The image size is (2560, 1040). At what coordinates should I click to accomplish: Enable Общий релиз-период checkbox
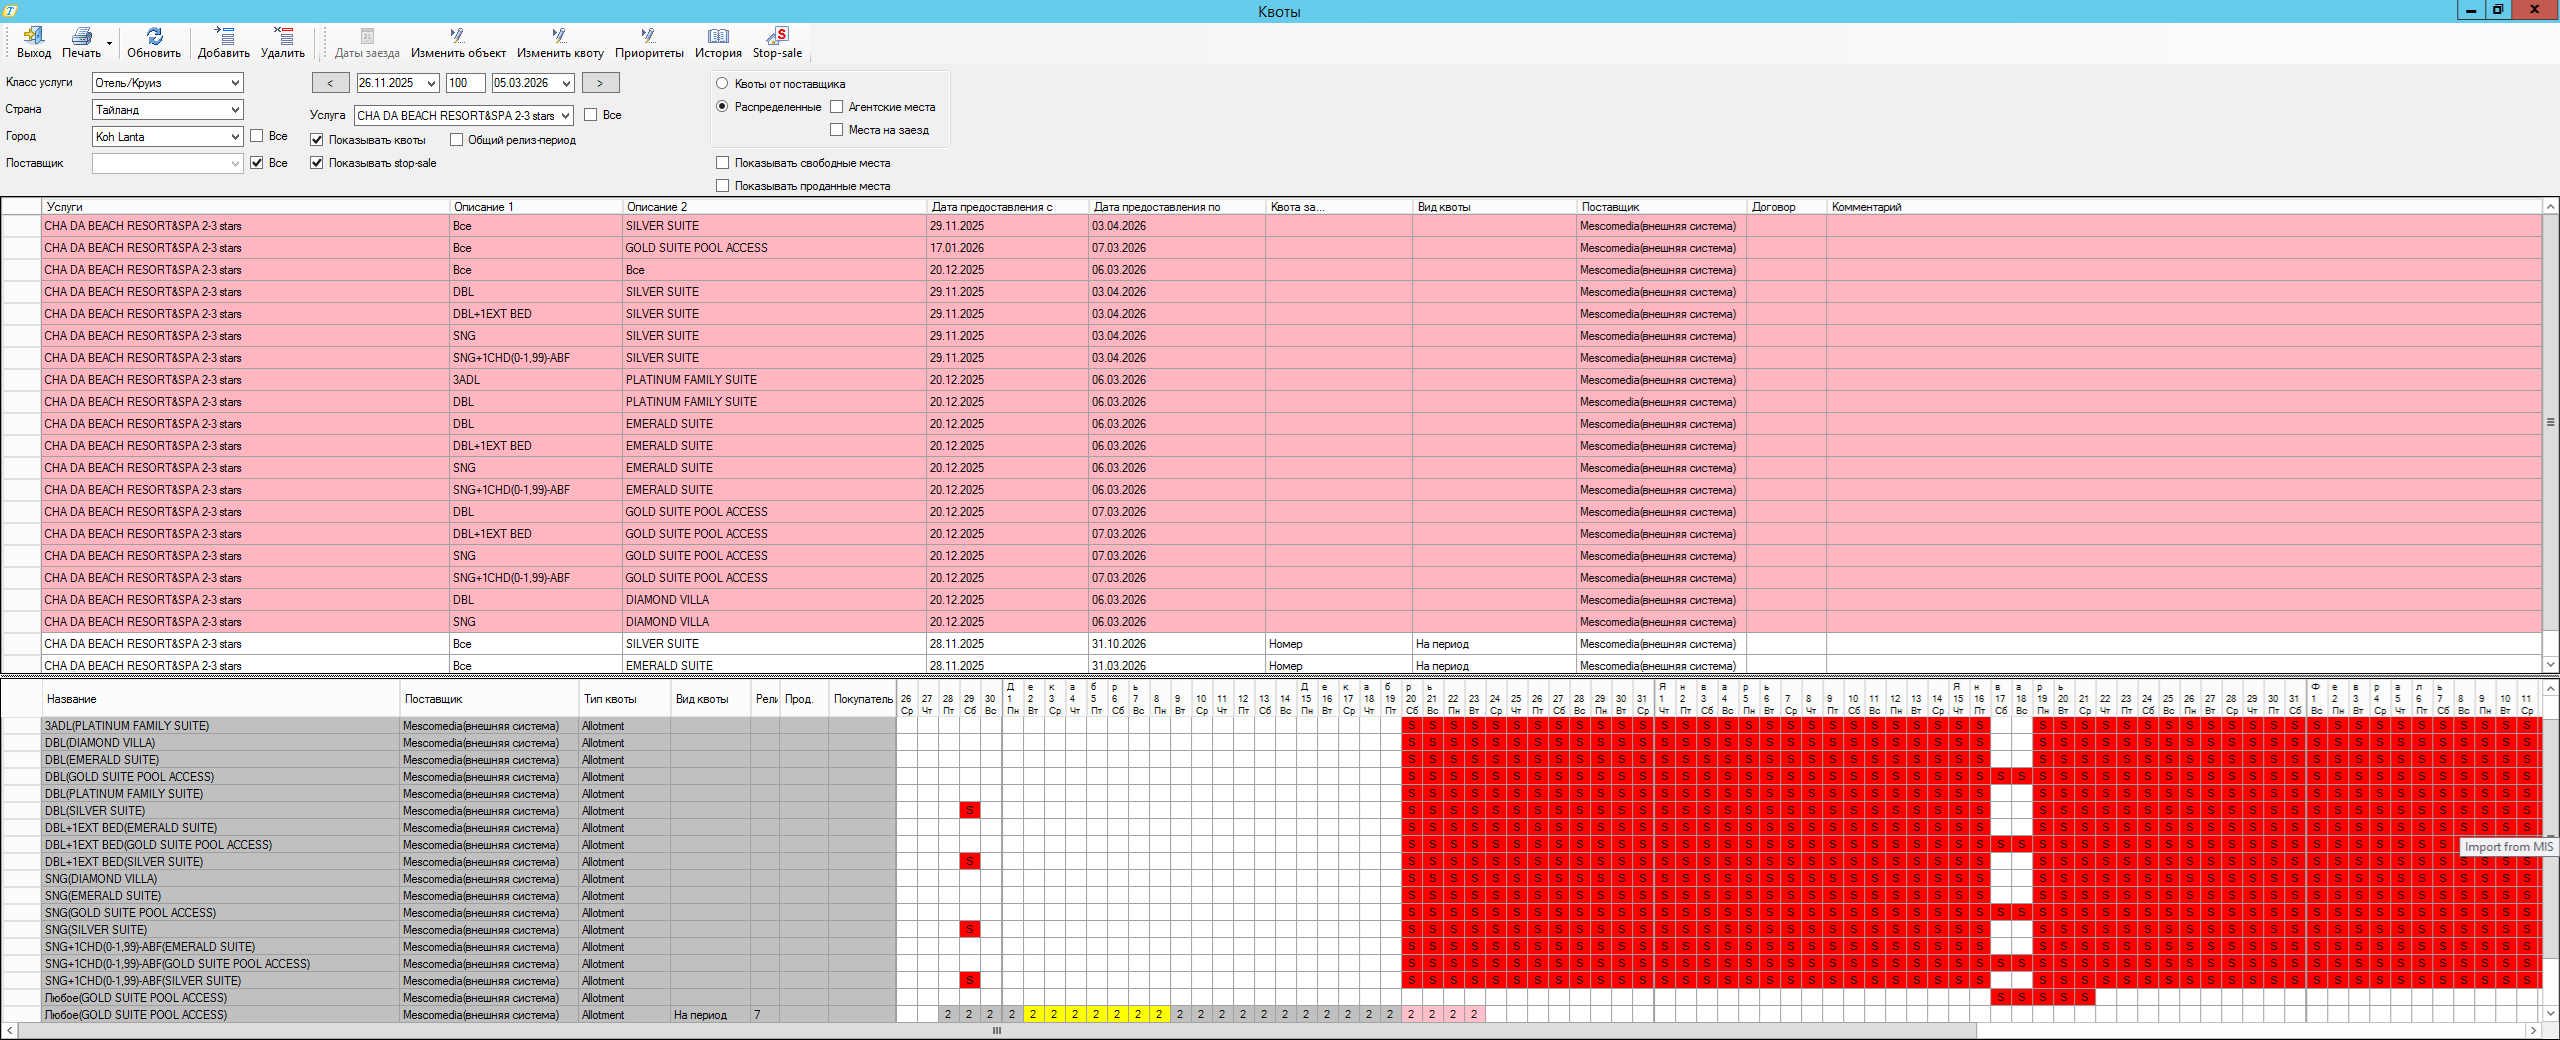[457, 140]
